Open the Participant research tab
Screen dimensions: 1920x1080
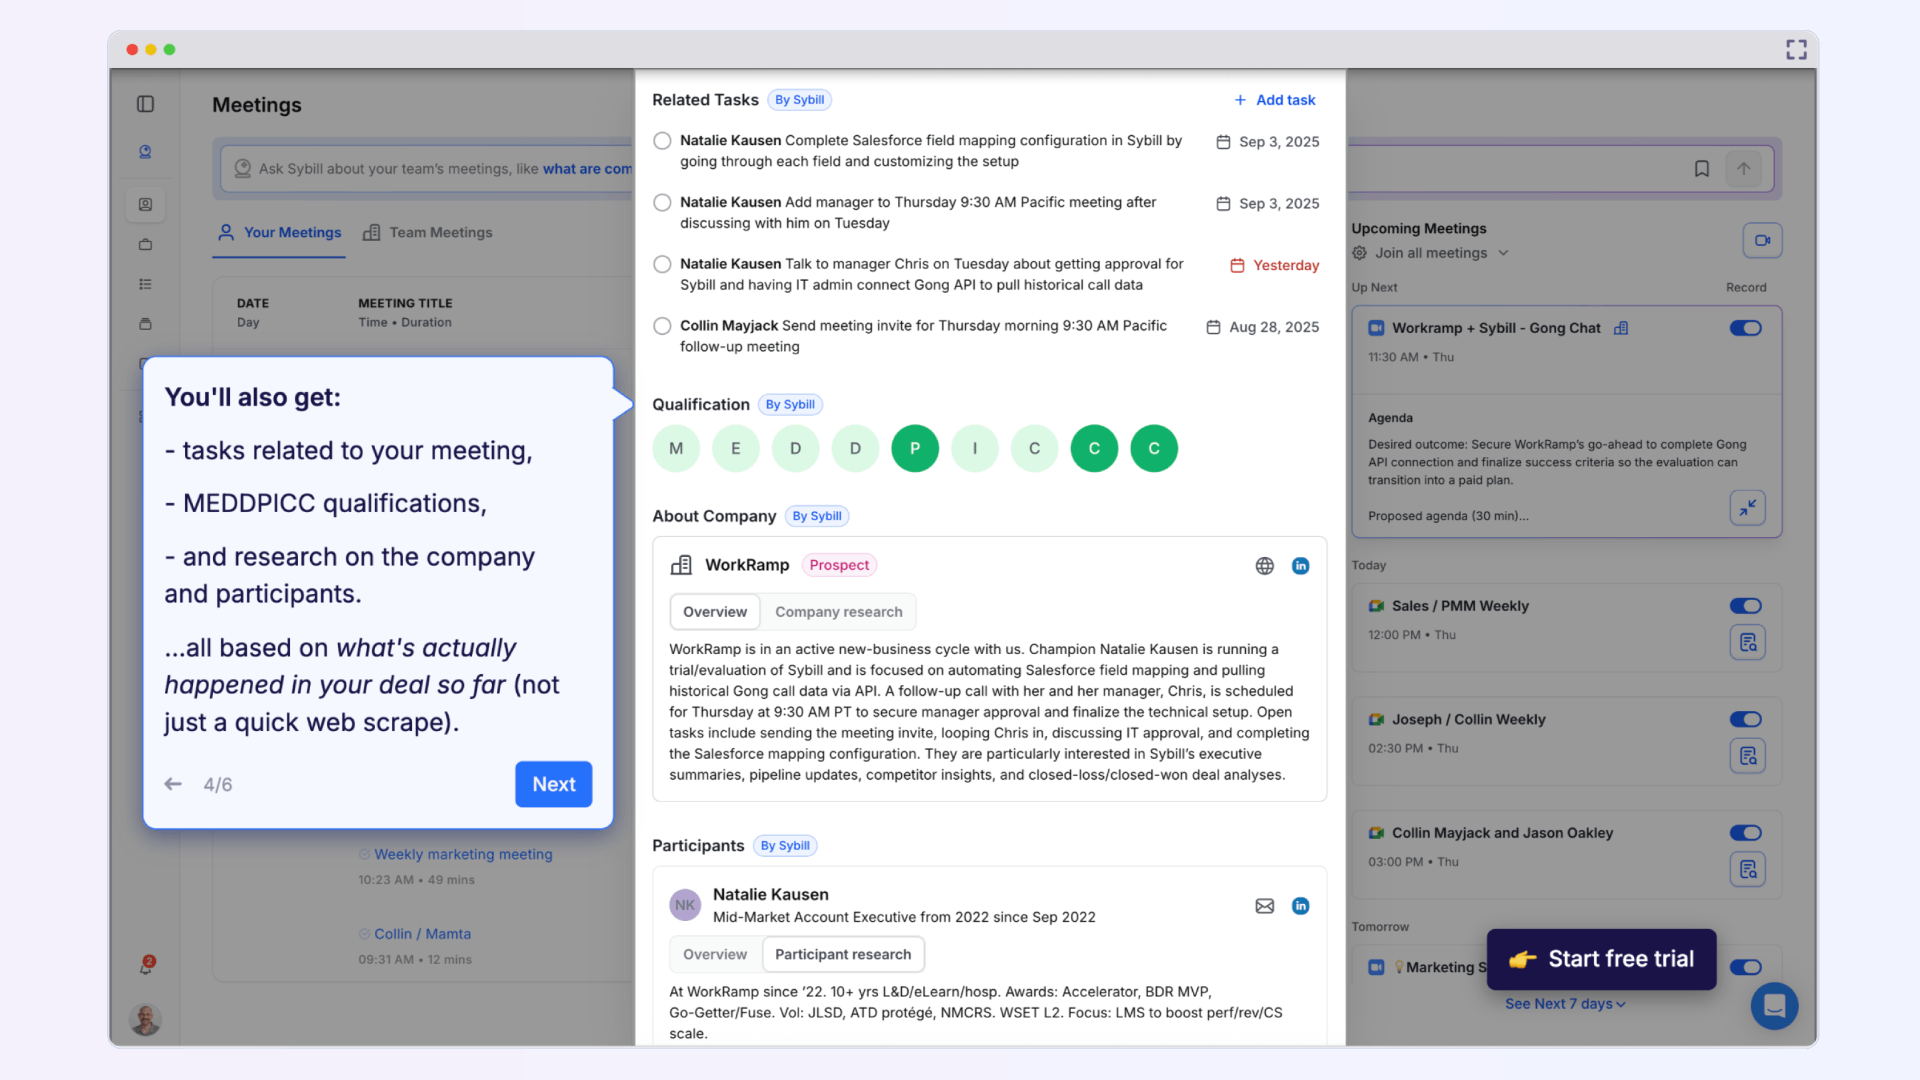pyautogui.click(x=843, y=955)
